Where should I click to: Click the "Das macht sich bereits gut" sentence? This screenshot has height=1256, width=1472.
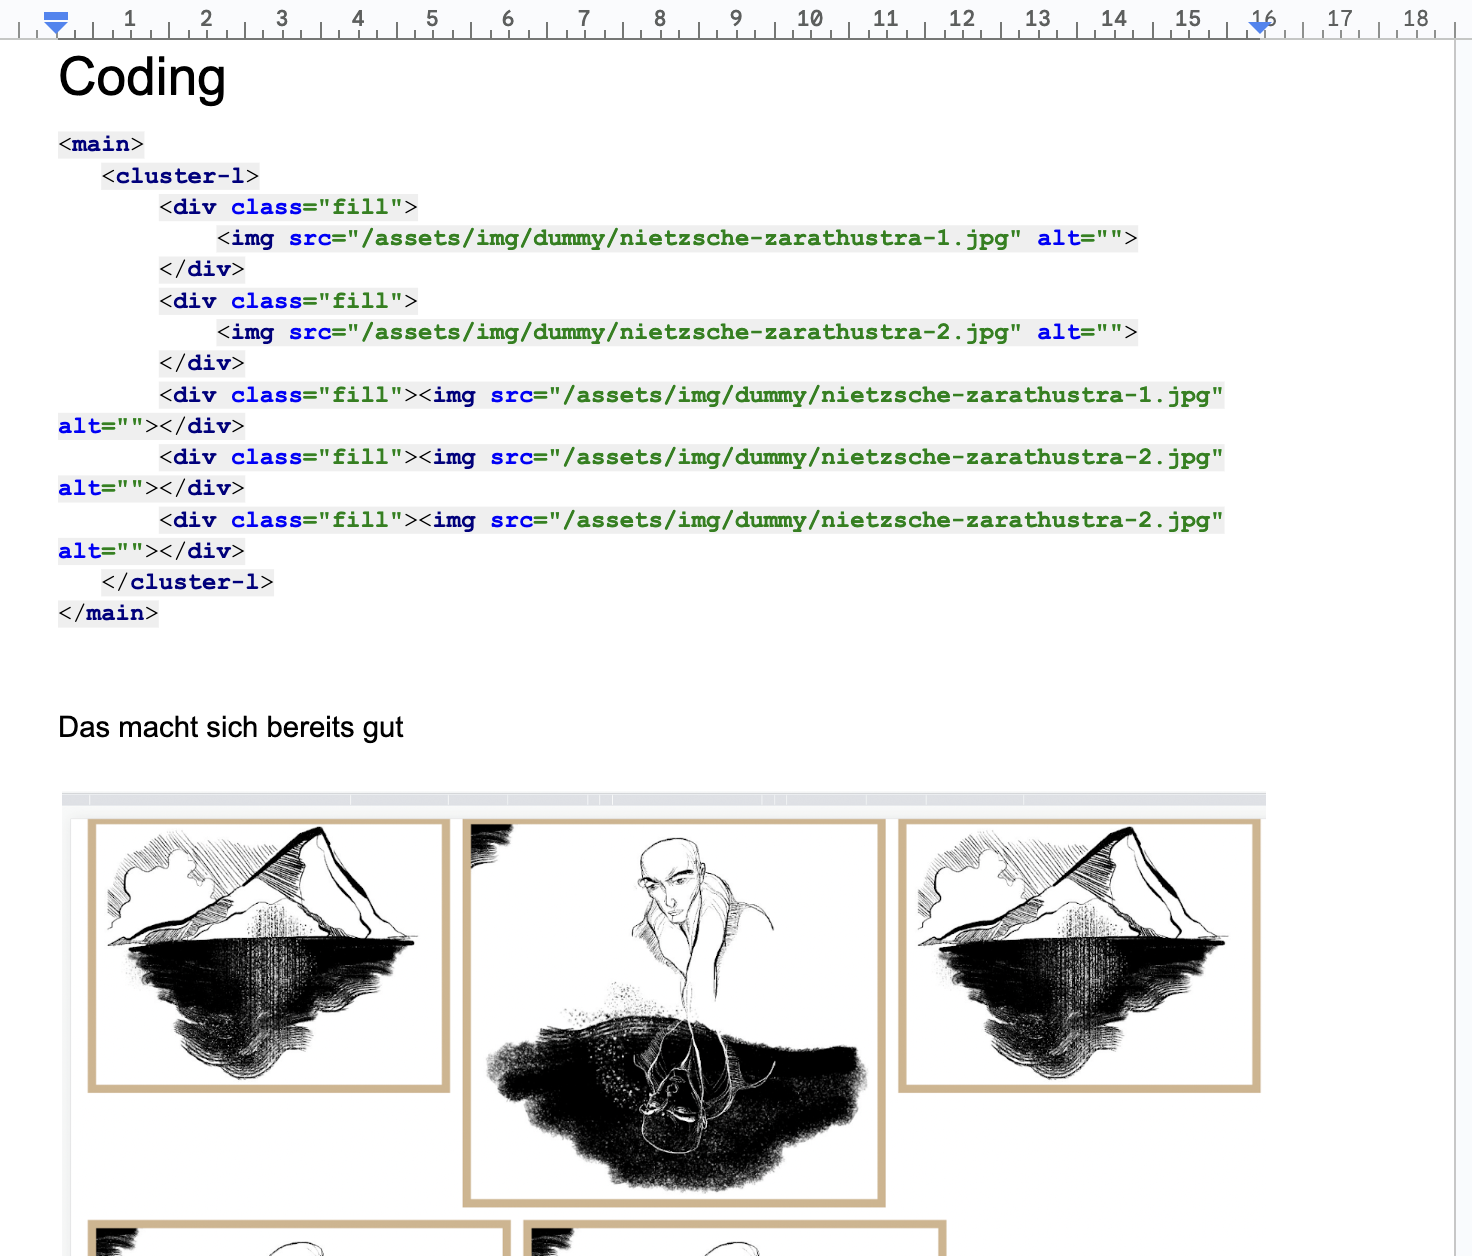(x=231, y=727)
